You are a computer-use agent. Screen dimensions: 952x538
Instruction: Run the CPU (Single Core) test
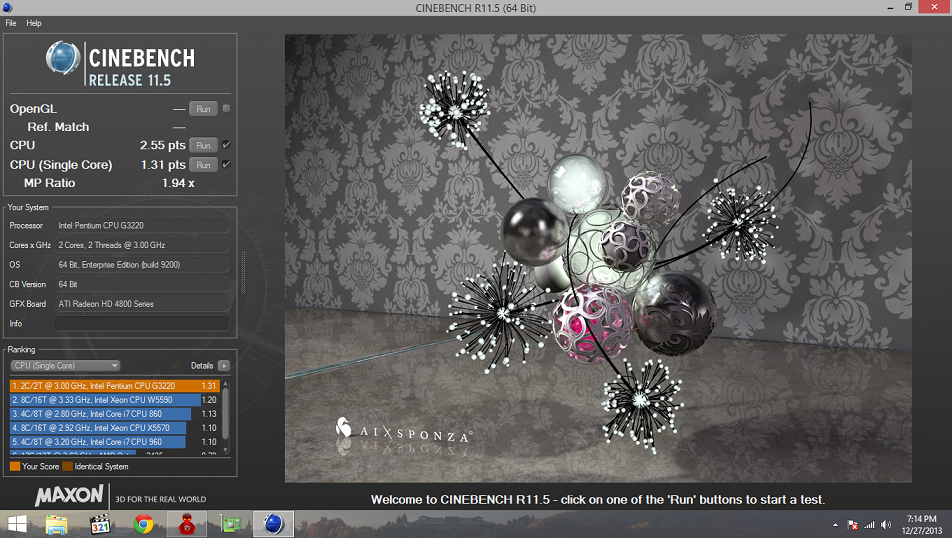[203, 165]
